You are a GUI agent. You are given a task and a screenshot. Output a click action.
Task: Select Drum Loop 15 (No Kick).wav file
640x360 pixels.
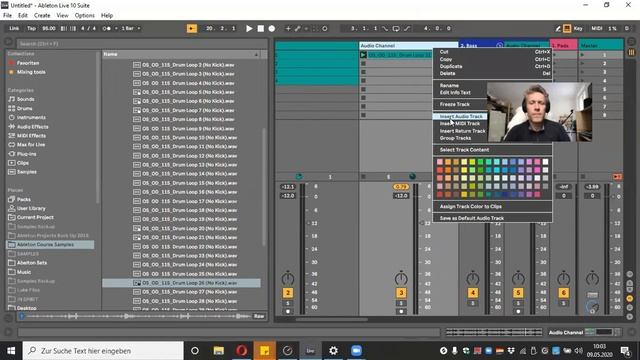coord(189,183)
